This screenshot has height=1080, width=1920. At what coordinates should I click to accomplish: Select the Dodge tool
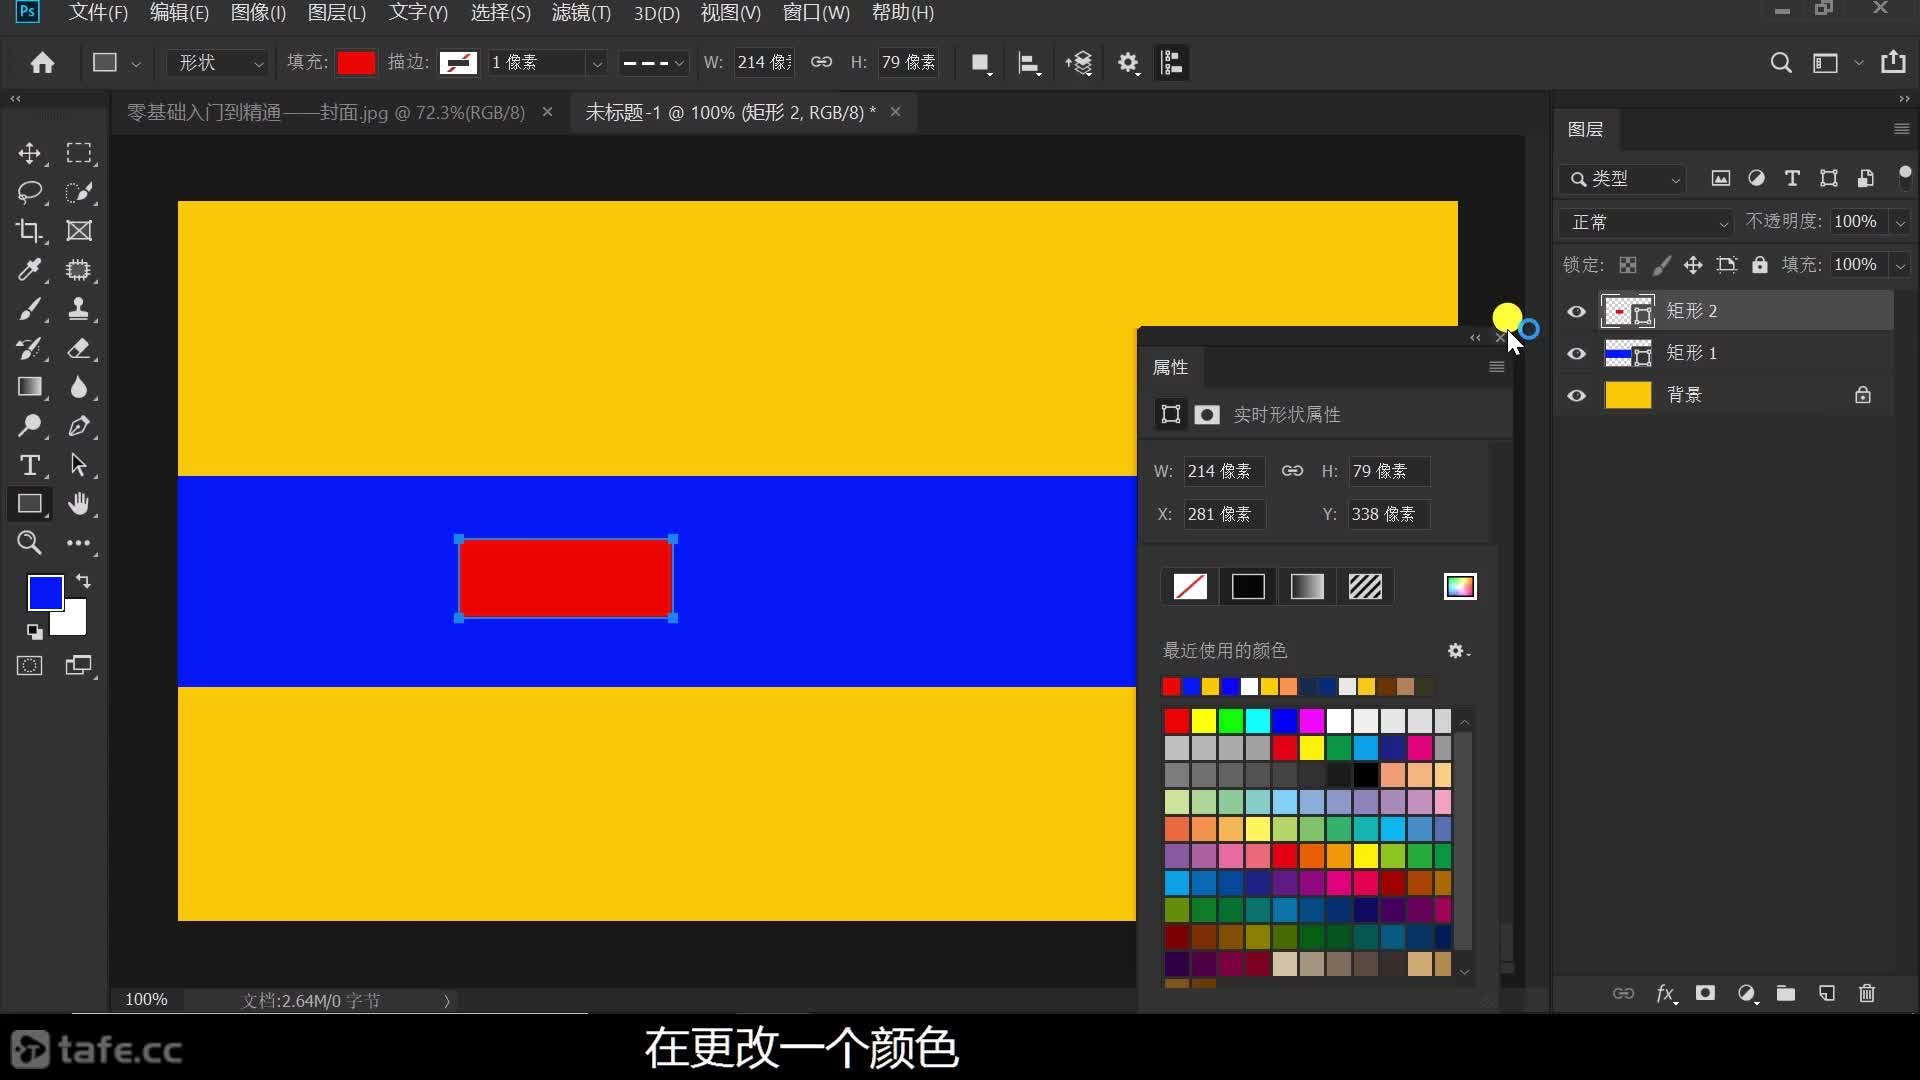pos(29,426)
